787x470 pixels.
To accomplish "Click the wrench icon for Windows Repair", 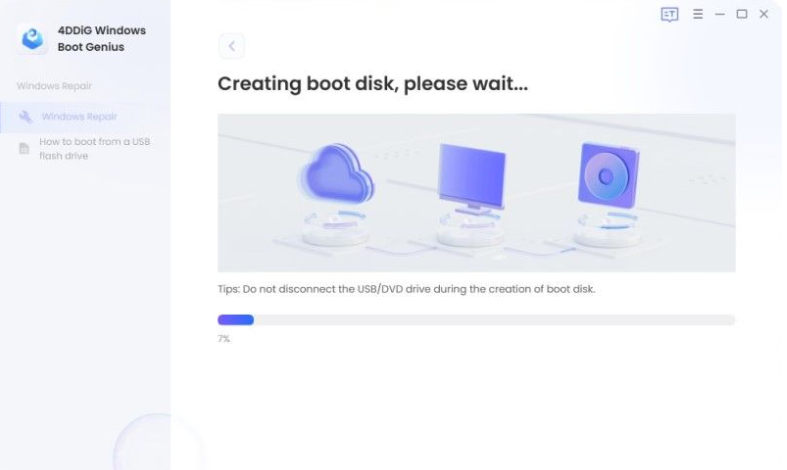I will click(x=25, y=116).
